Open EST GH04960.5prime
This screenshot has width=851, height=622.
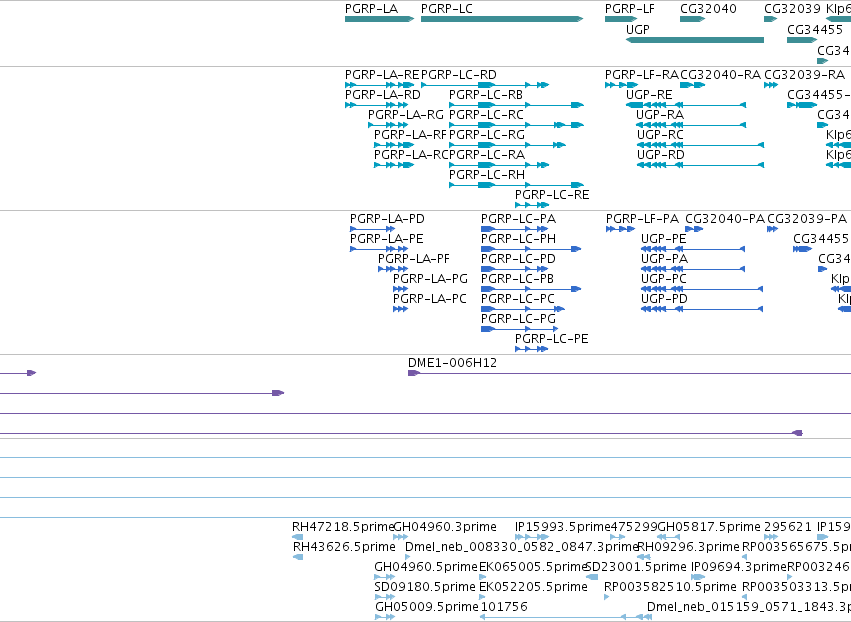click(384, 577)
